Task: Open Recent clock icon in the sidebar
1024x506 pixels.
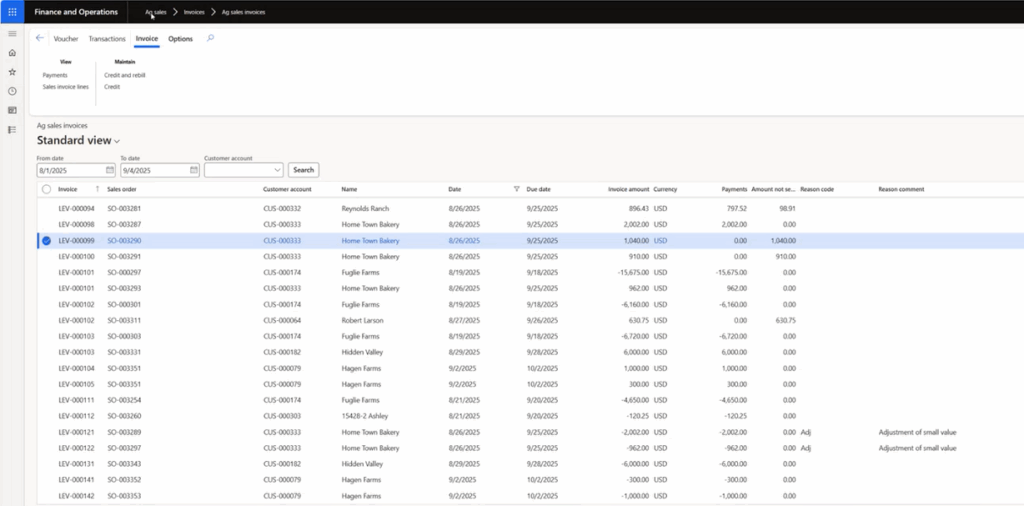Action: pyautogui.click(x=12, y=91)
